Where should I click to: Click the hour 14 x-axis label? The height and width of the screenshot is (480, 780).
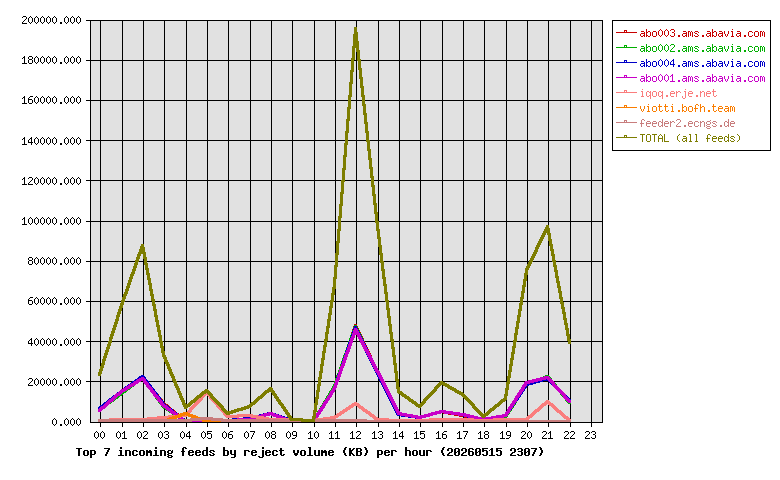[x=398, y=435]
